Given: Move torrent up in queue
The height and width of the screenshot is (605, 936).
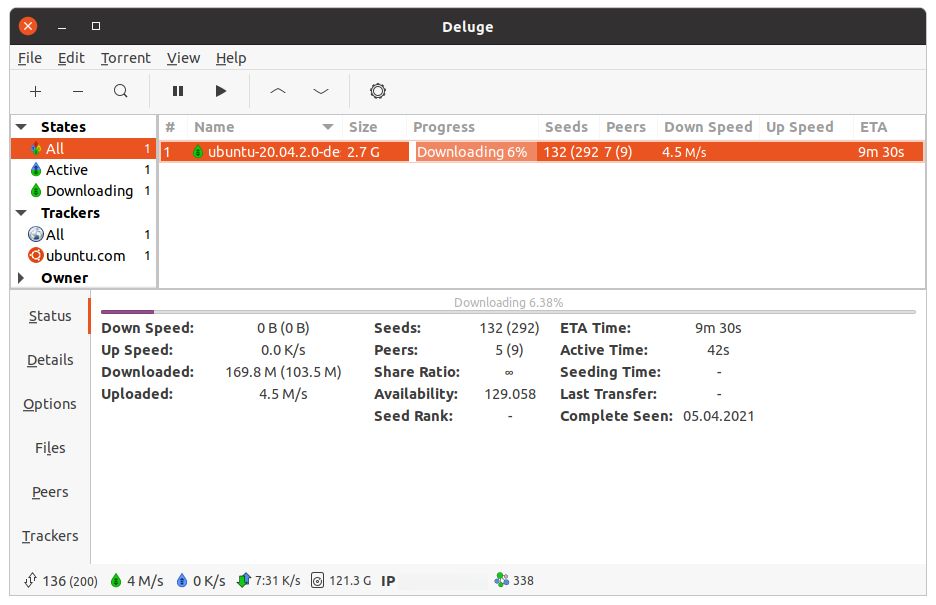Looking at the screenshot, I should 278,91.
